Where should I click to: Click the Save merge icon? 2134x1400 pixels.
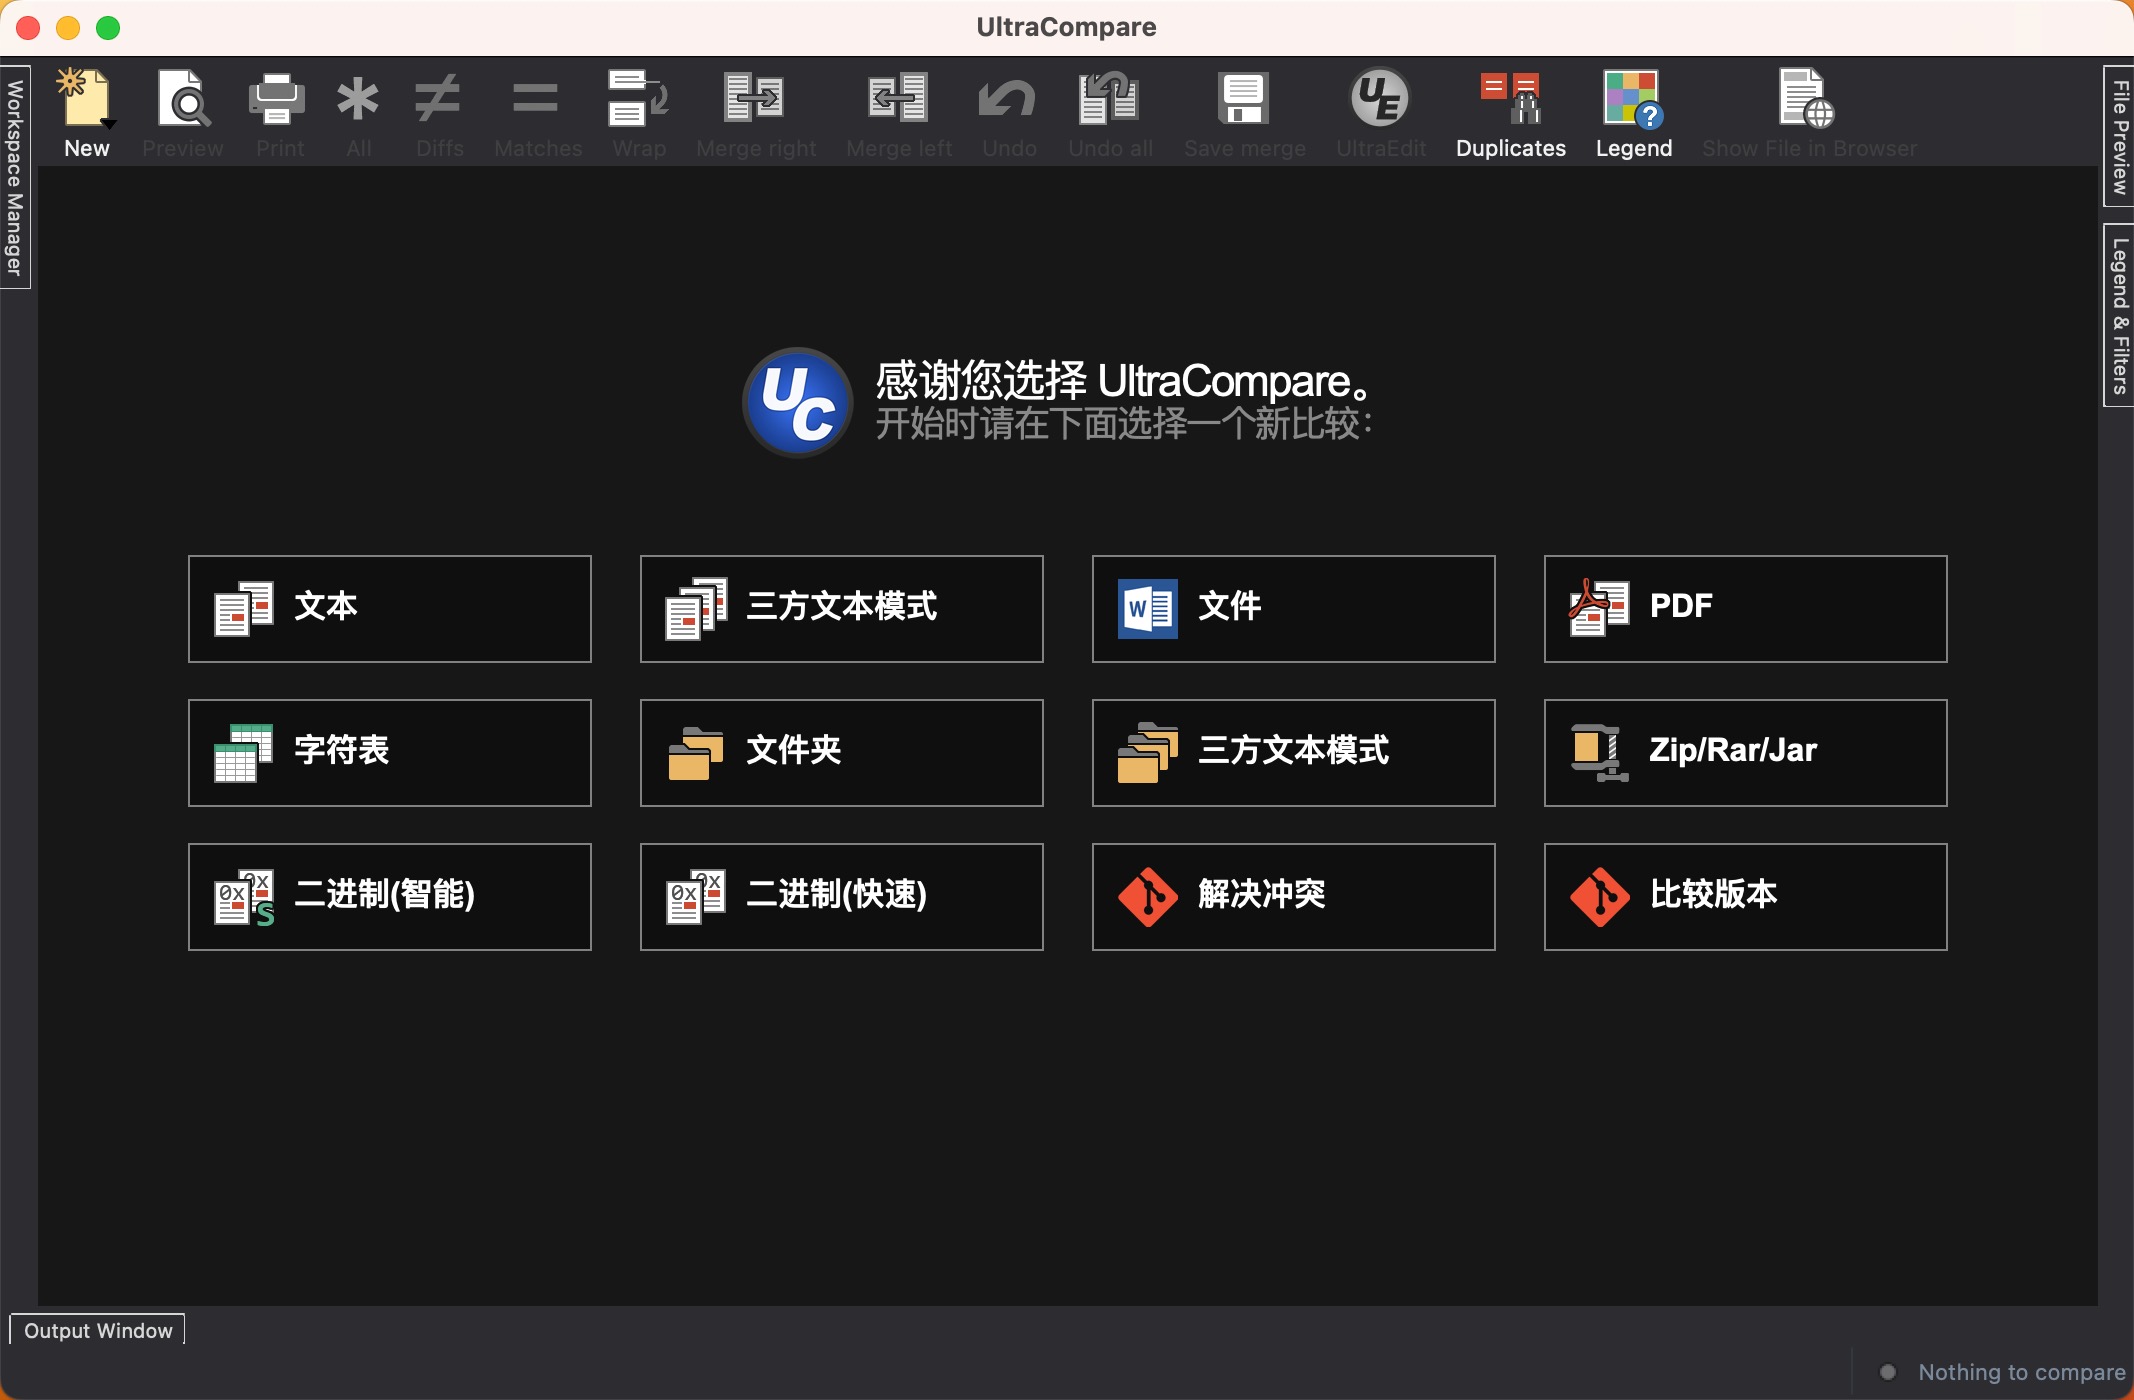click(x=1244, y=97)
